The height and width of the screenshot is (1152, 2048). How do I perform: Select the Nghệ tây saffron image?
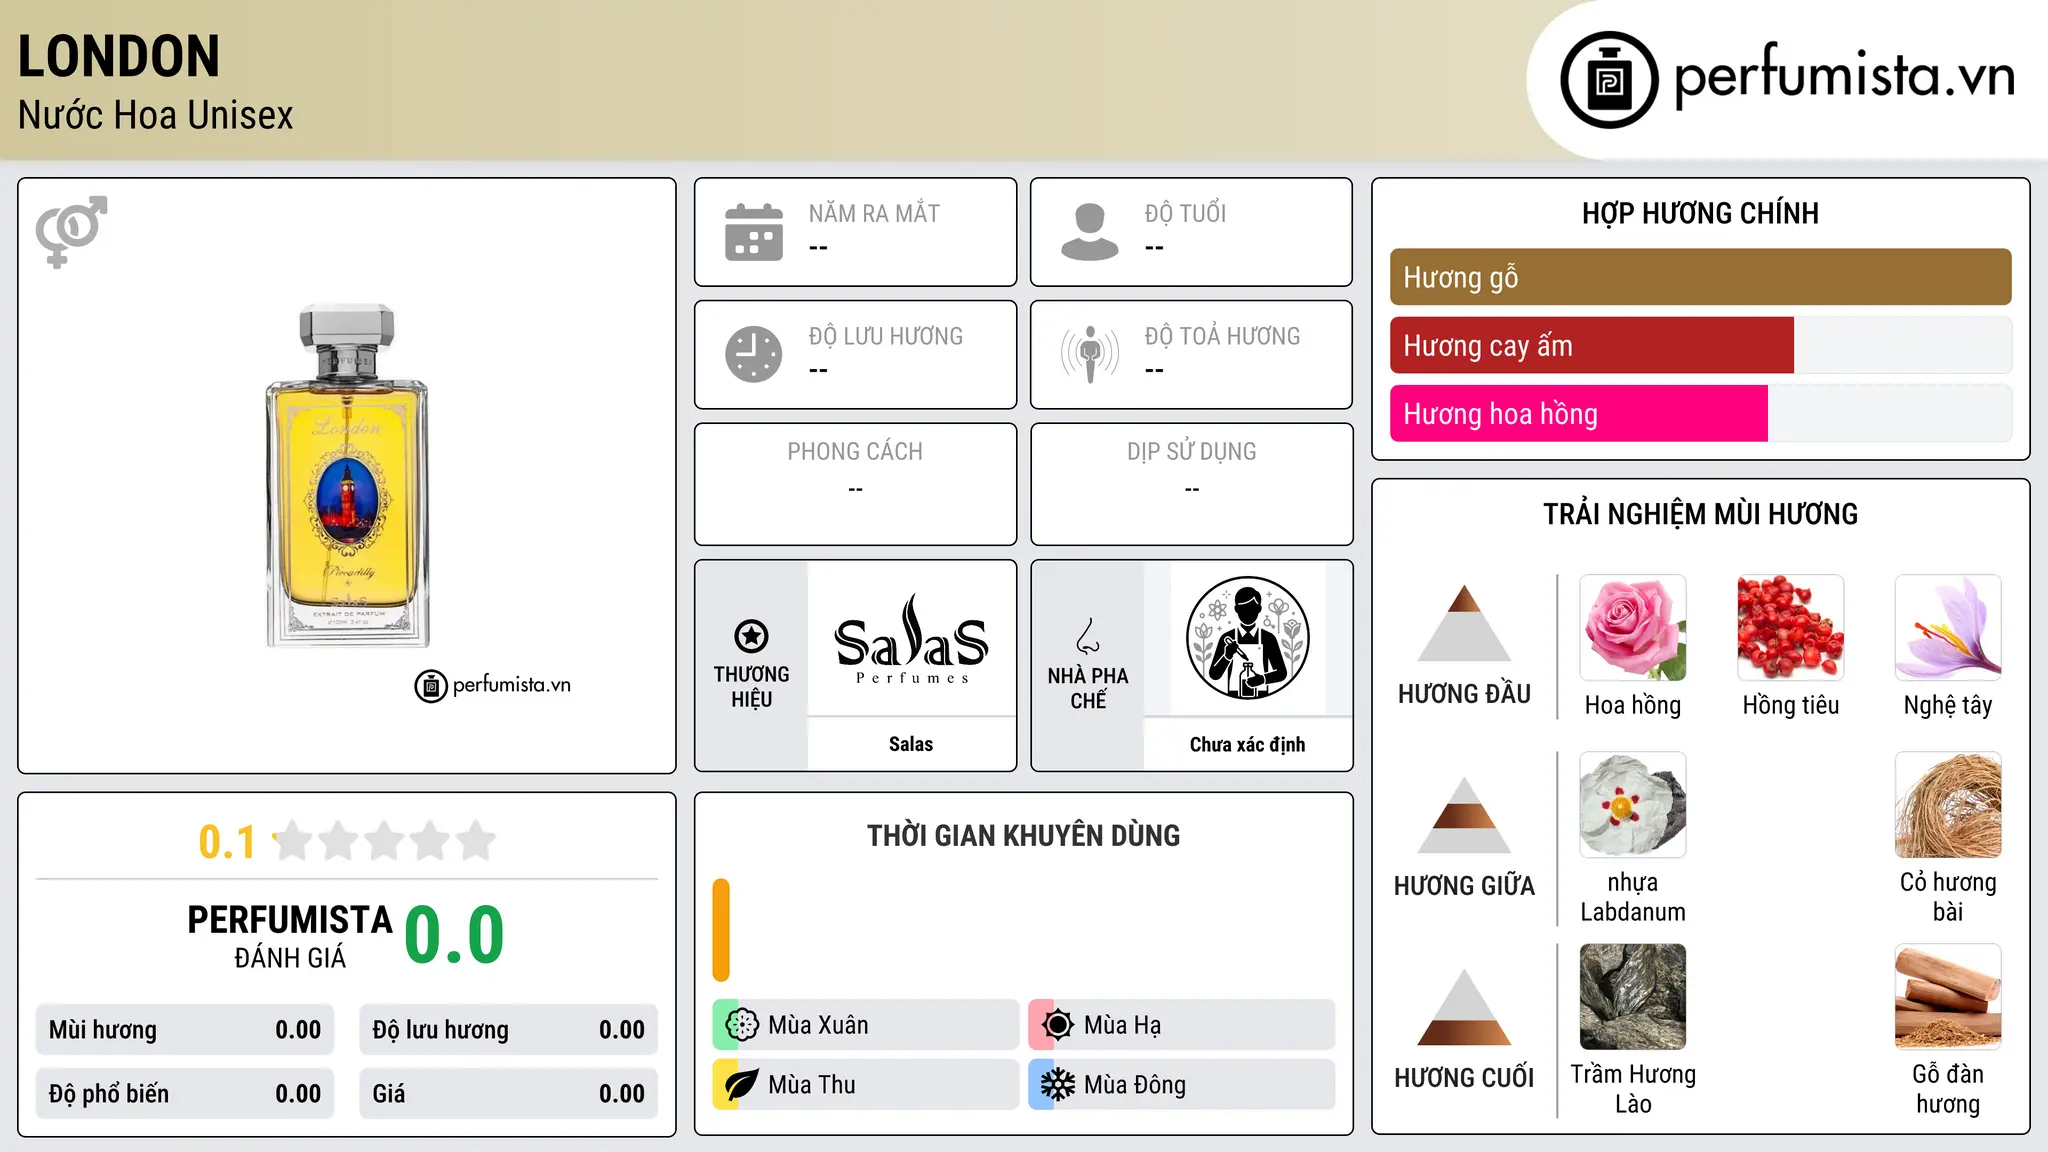[x=1948, y=628]
